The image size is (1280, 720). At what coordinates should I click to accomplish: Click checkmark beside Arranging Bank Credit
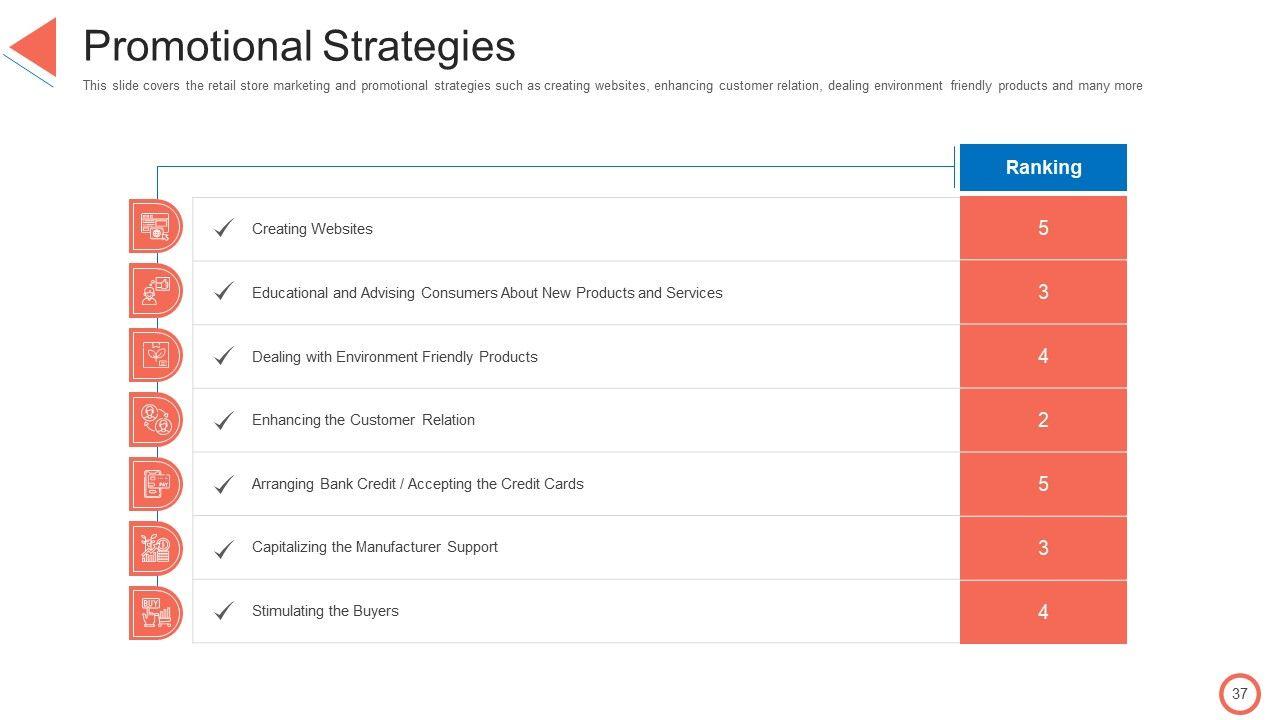tap(224, 484)
